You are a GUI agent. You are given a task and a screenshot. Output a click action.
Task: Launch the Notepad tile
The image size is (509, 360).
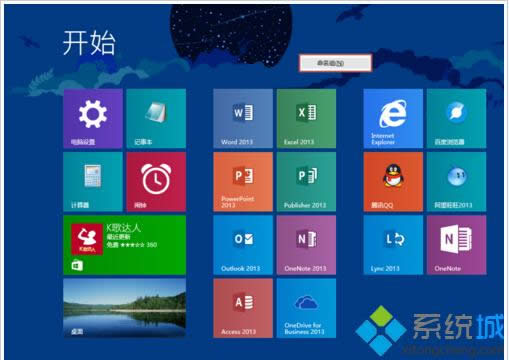click(x=156, y=118)
